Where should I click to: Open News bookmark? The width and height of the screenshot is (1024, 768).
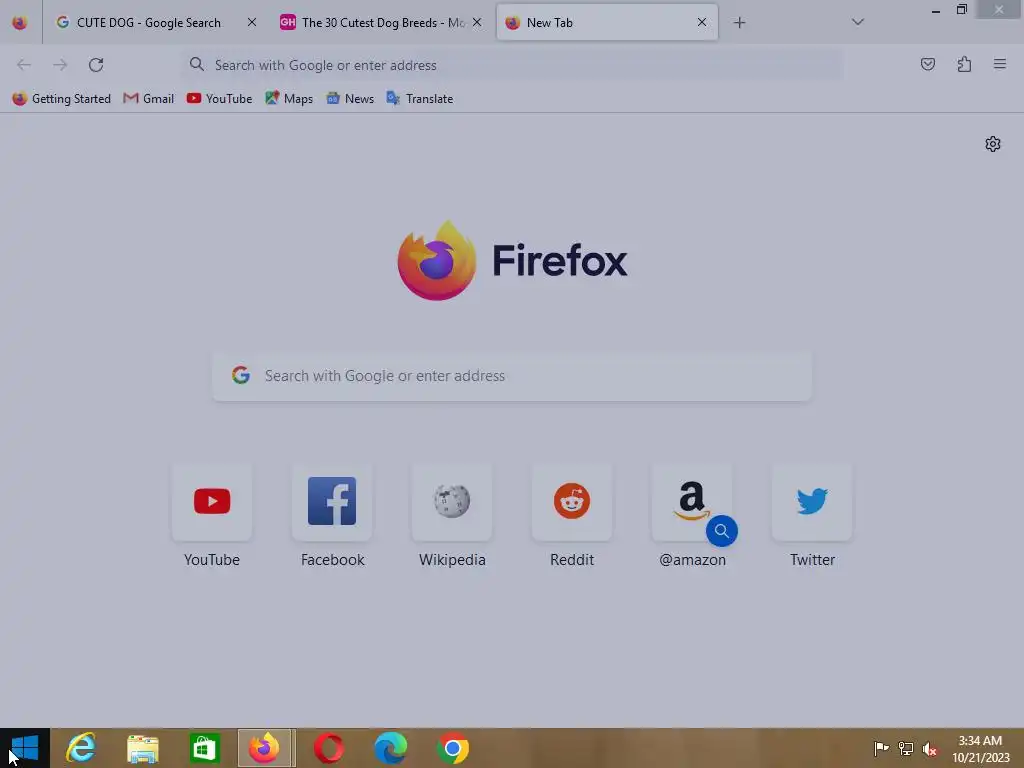[350, 99]
